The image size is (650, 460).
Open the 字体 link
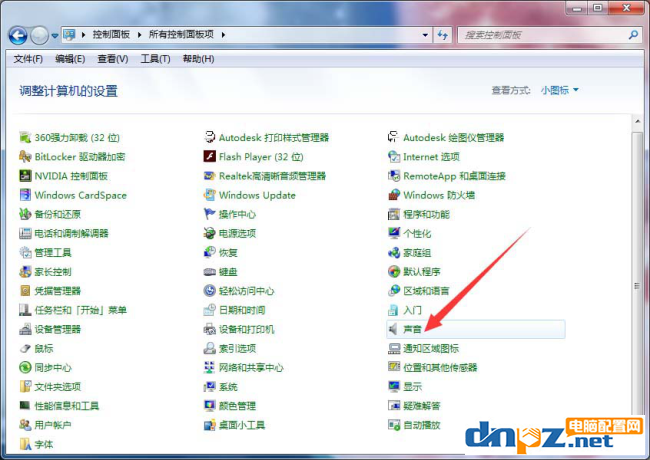pyautogui.click(x=44, y=444)
